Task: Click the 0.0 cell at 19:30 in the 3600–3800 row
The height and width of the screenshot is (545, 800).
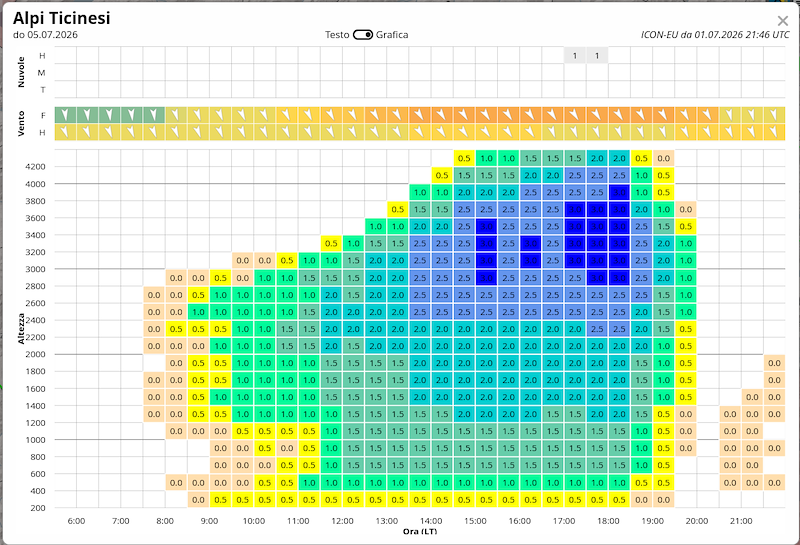Action: coord(686,209)
